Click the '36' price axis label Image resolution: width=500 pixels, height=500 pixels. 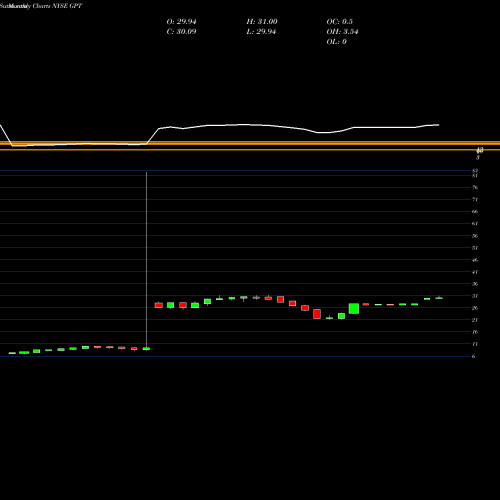point(475,284)
